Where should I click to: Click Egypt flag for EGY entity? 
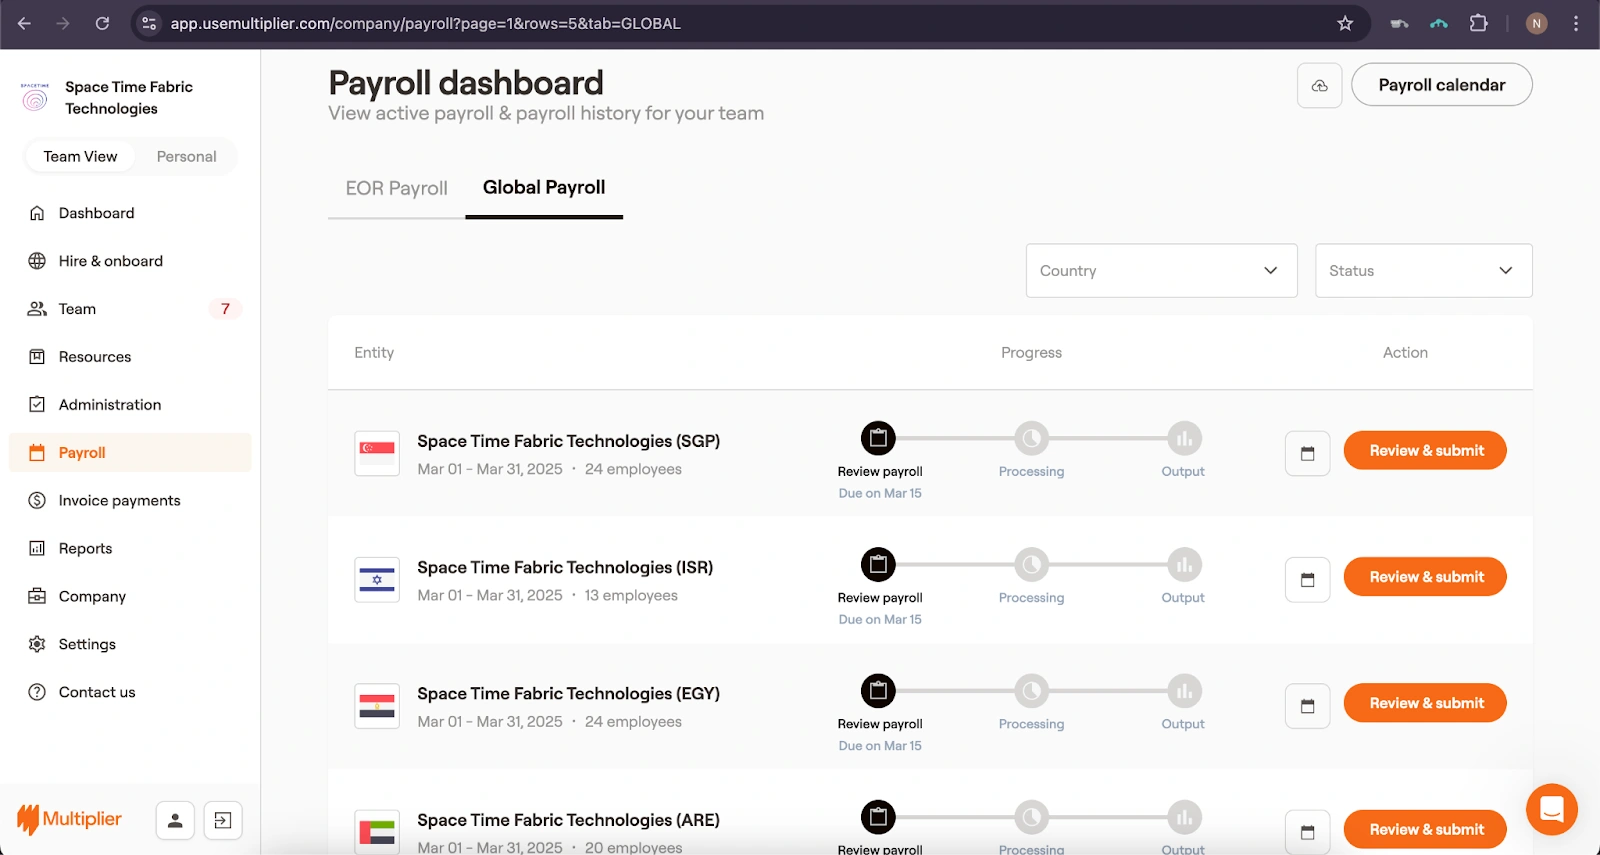(377, 706)
